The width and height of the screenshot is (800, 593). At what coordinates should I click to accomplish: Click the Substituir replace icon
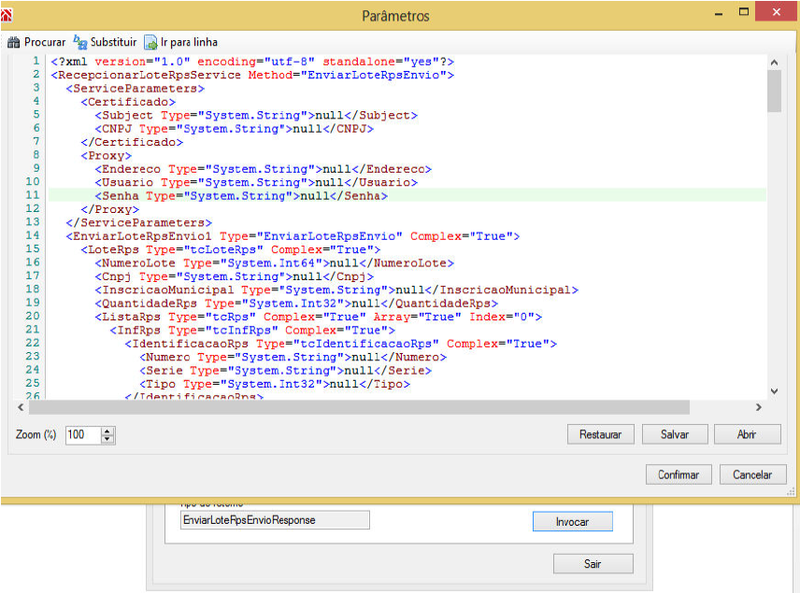pyautogui.click(x=80, y=42)
